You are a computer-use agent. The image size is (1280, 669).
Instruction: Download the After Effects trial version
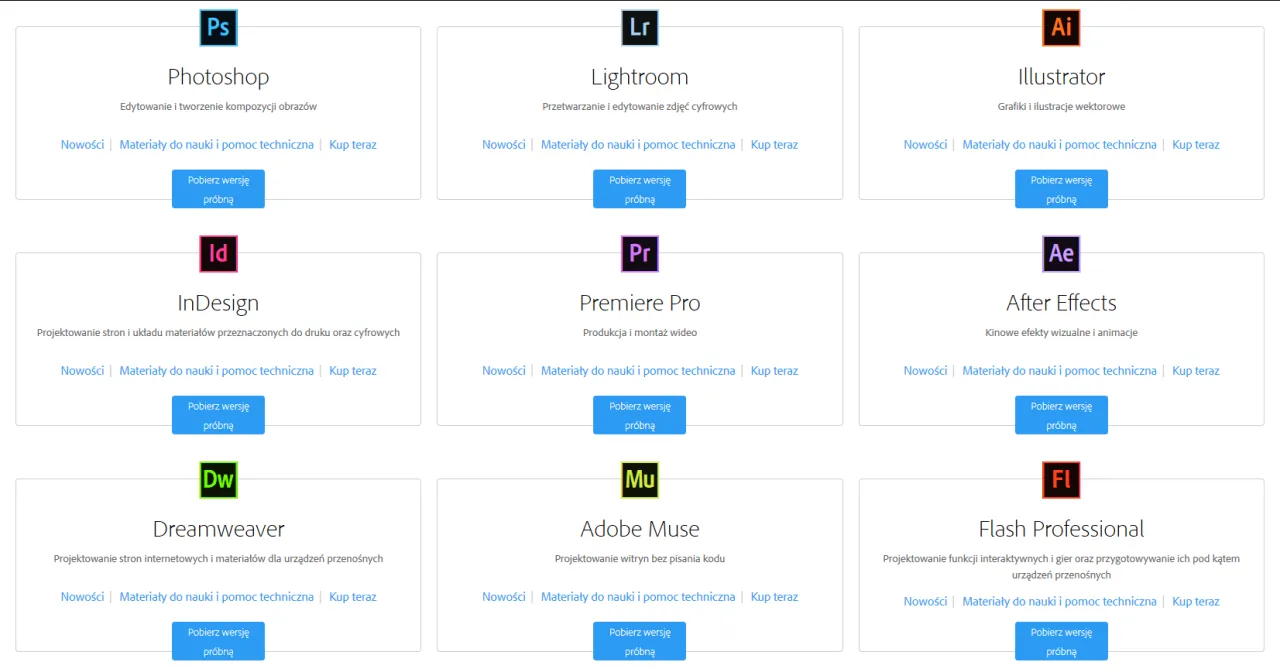pyautogui.click(x=1061, y=415)
